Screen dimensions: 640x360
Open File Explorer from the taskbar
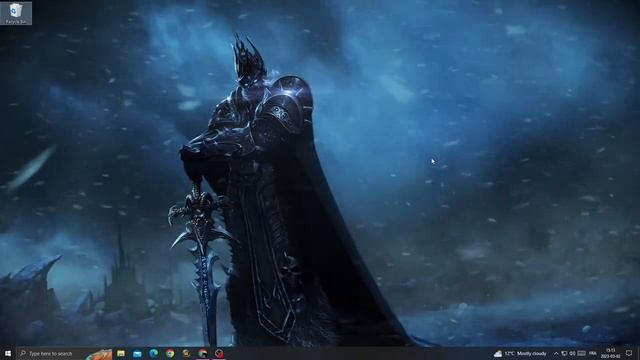tap(121, 353)
